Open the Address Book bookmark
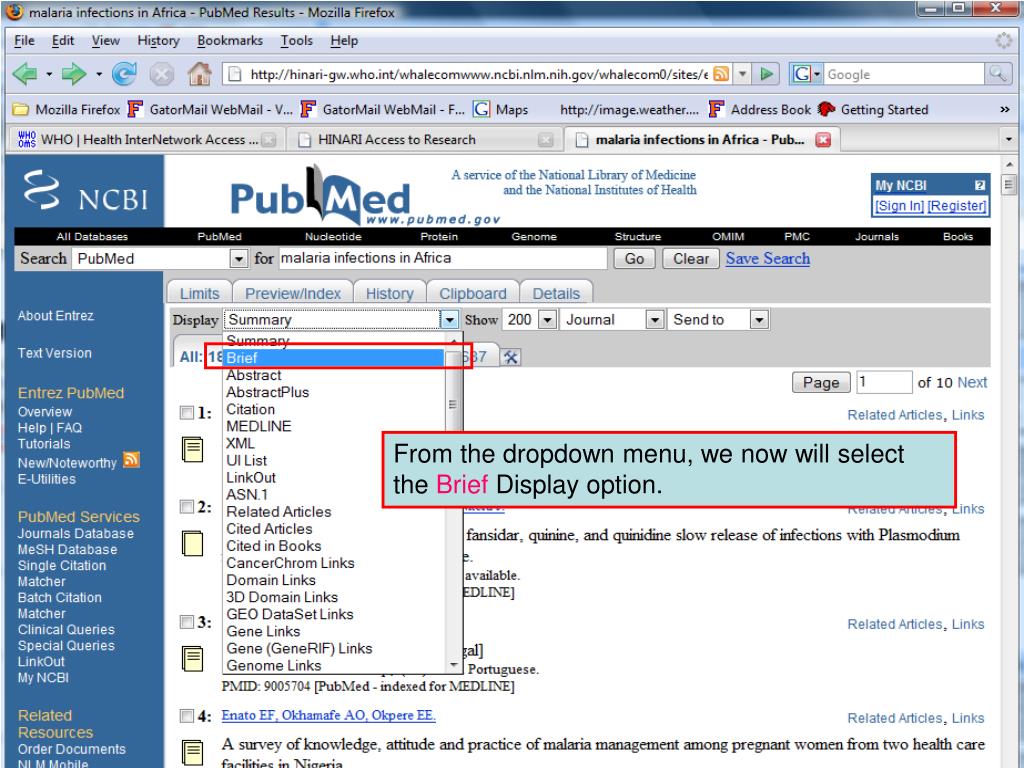 pyautogui.click(x=760, y=110)
